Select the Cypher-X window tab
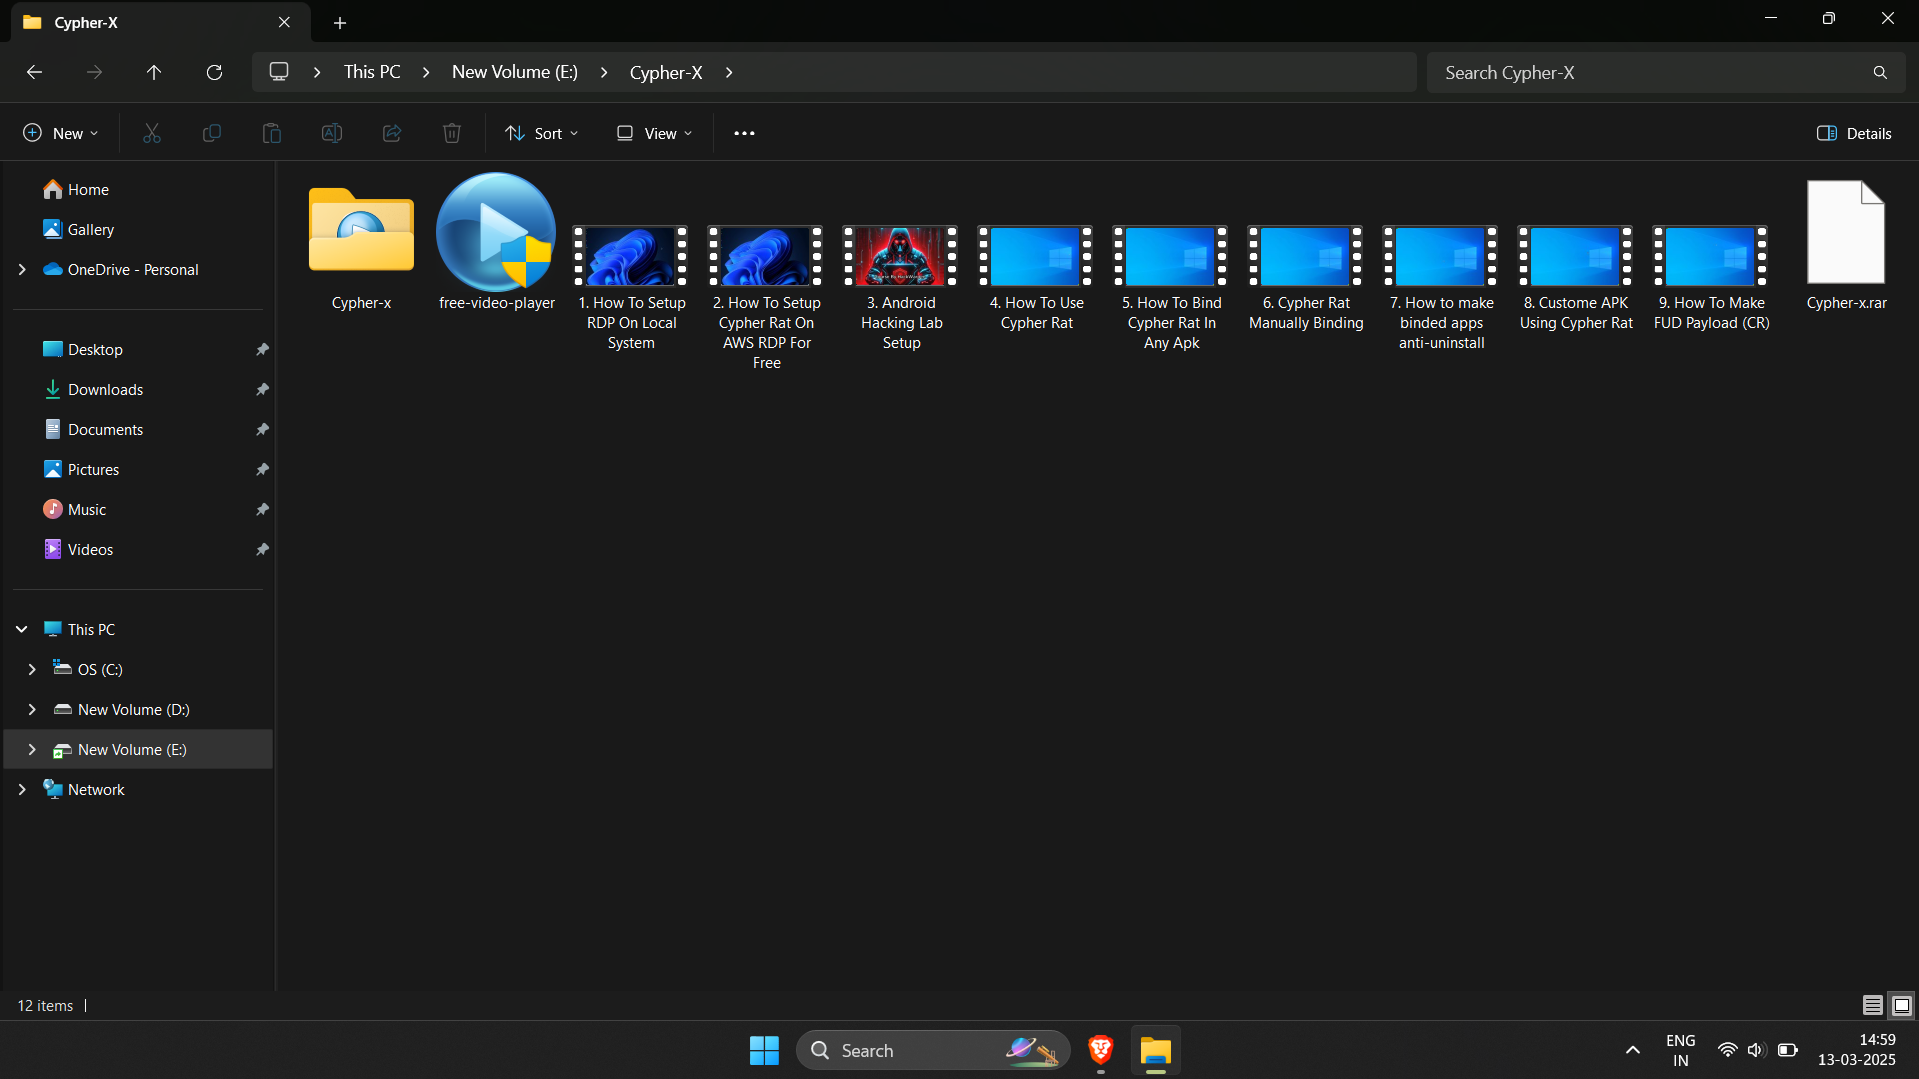 click(x=160, y=22)
